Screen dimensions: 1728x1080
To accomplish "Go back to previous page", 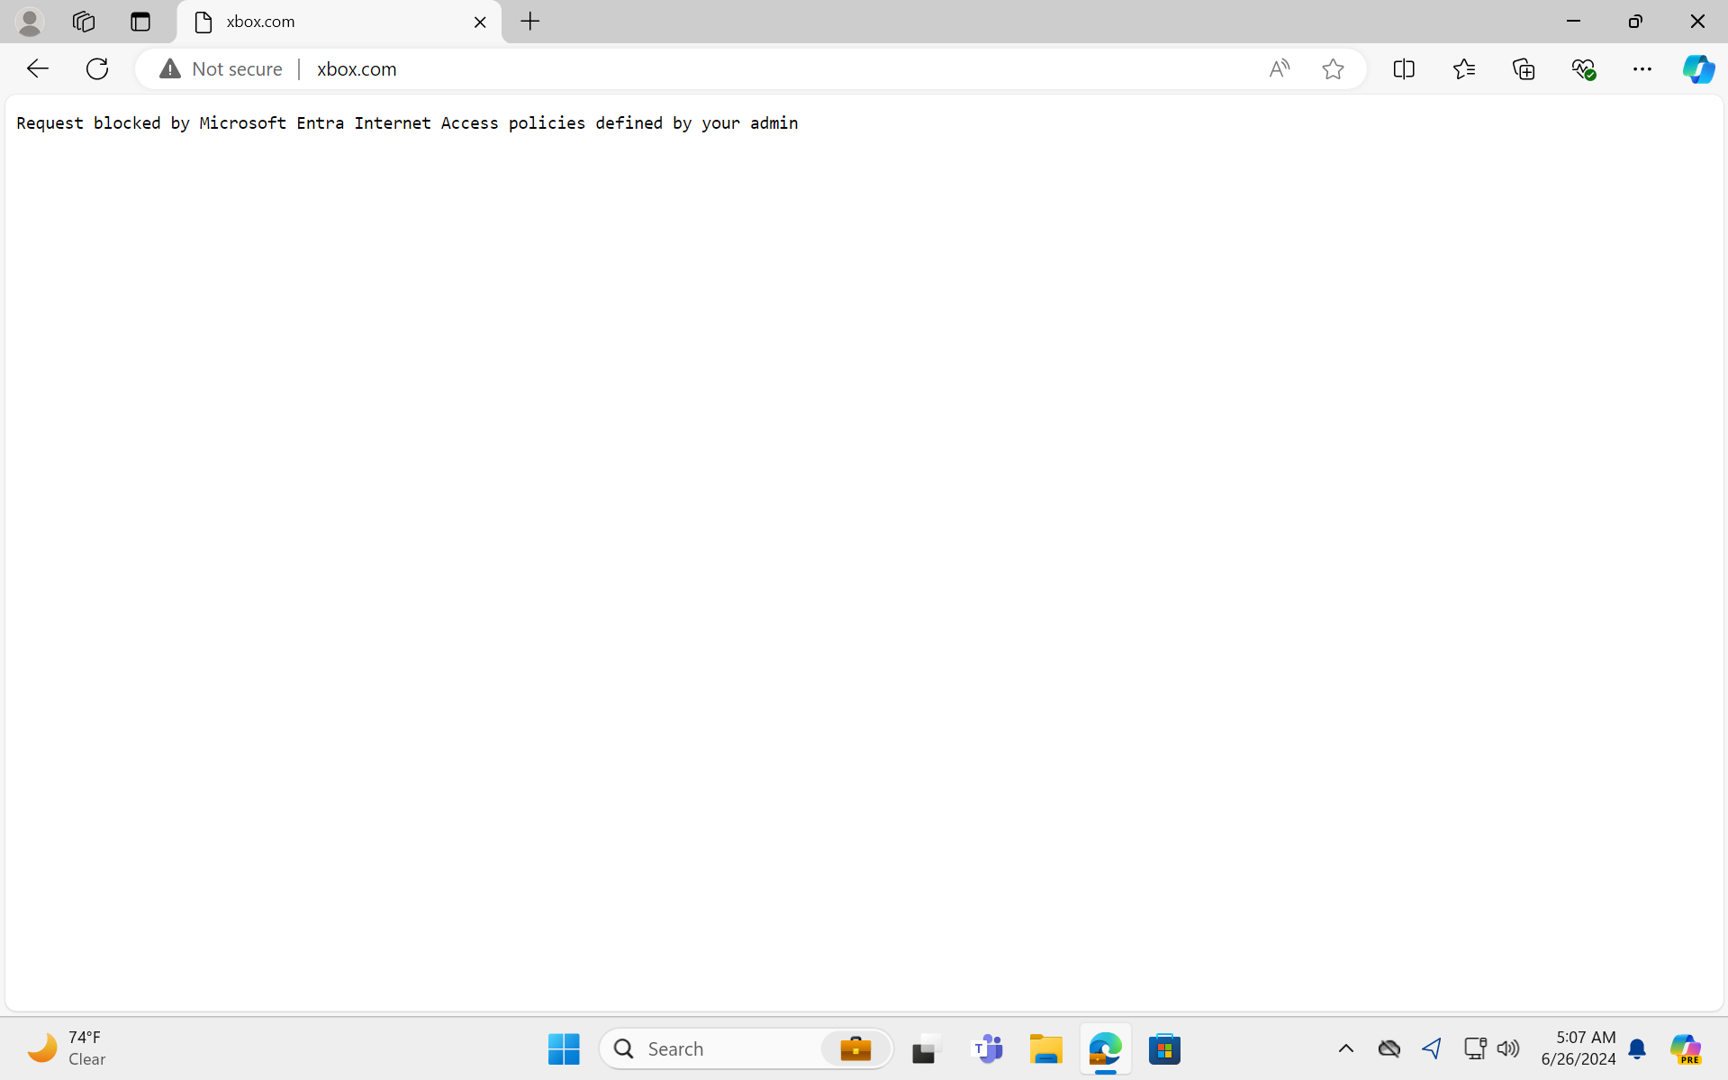I will pos(37,69).
